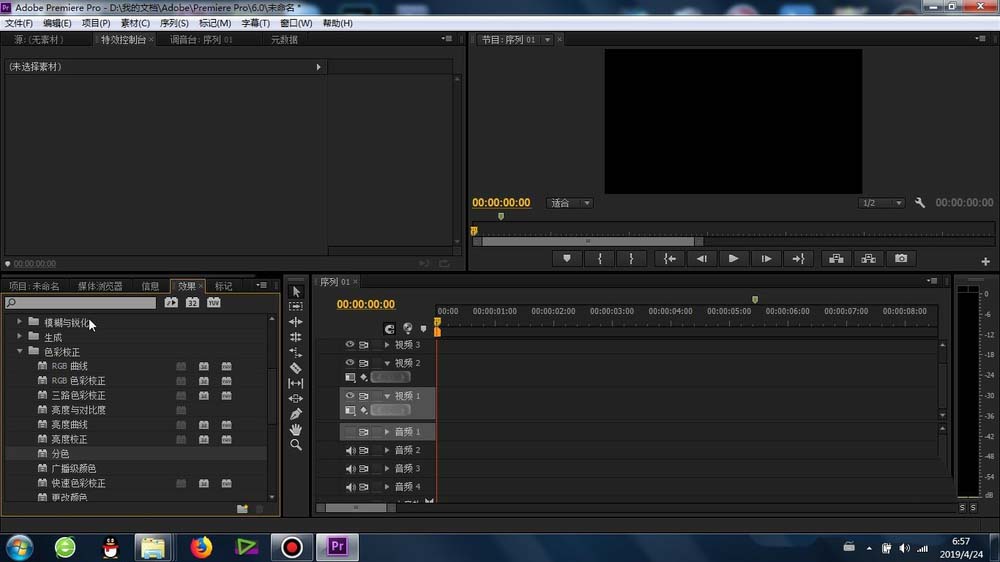The height and width of the screenshot is (562, 1000).
Task: Mute audio track 音频 4 speaker
Action: tap(350, 487)
